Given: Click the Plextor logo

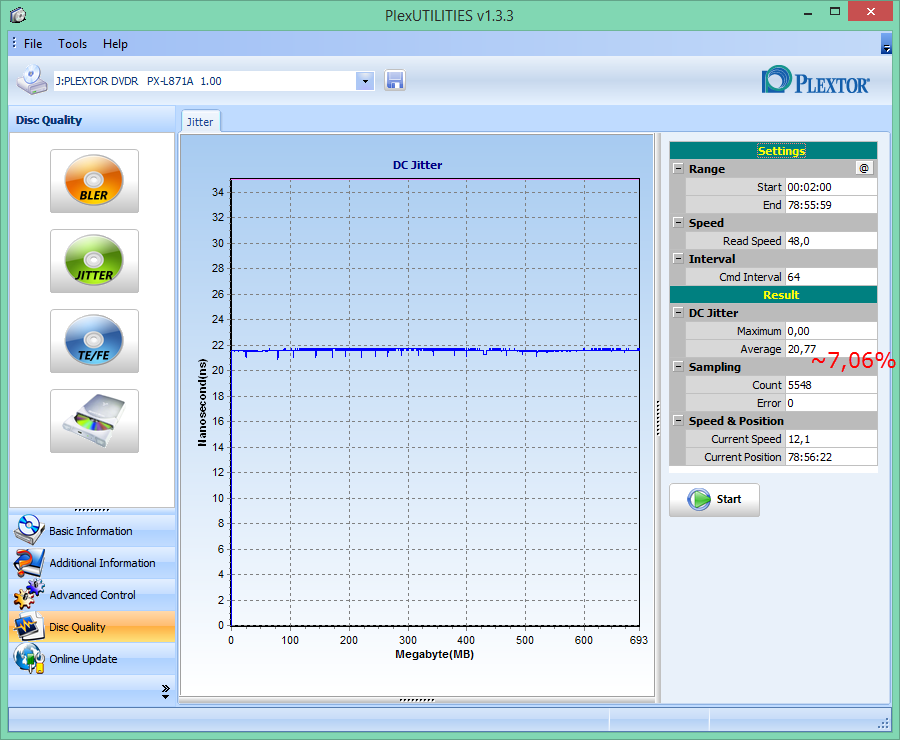Looking at the screenshot, I should 815,80.
